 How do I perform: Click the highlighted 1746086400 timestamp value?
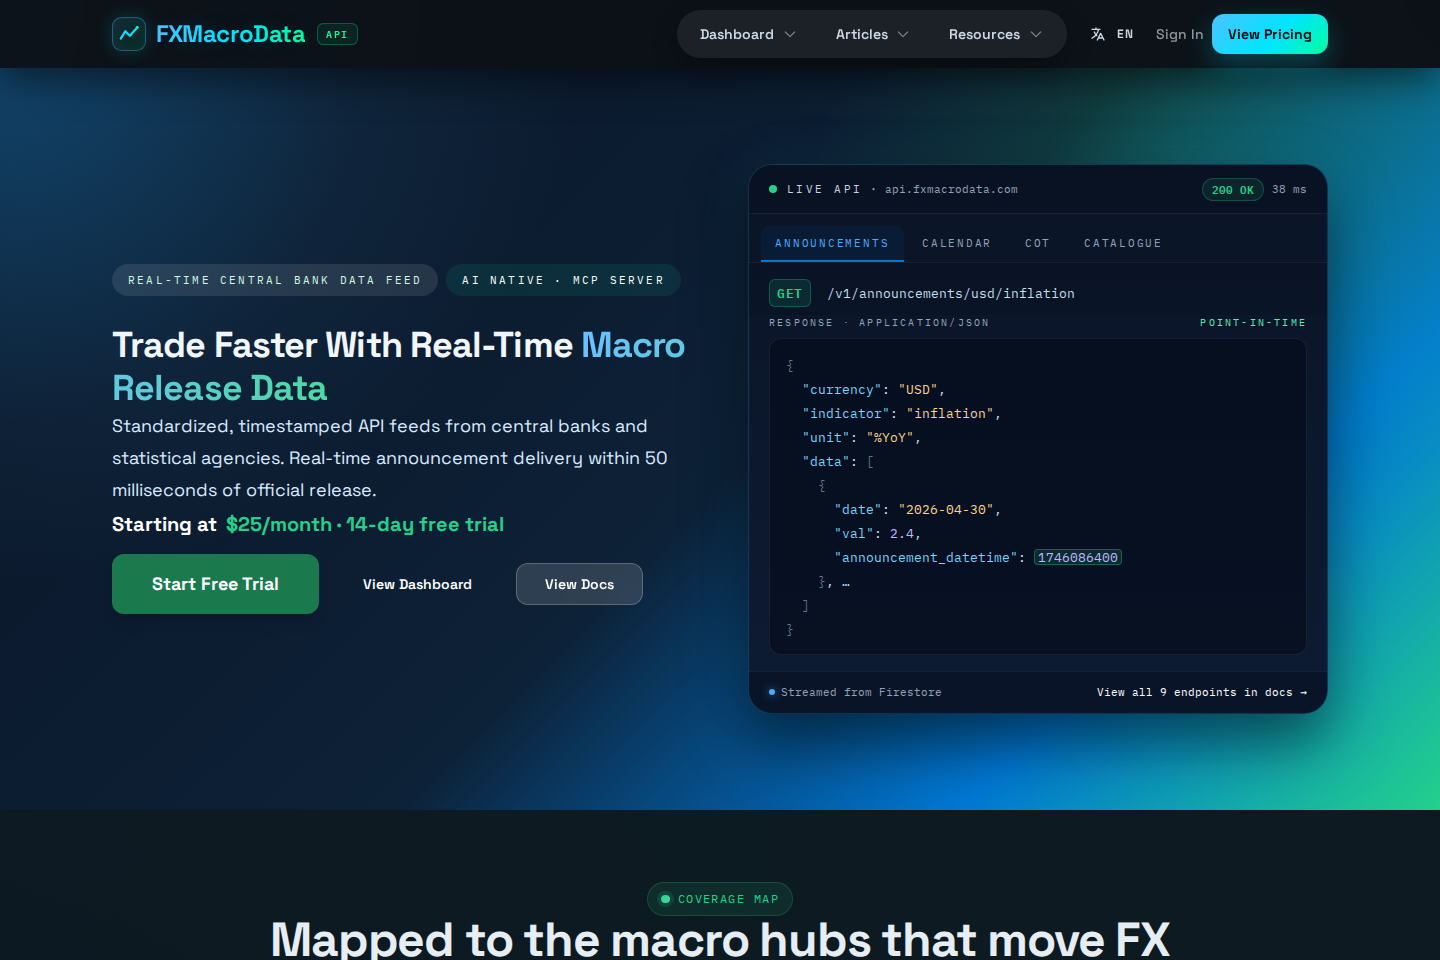click(1078, 557)
